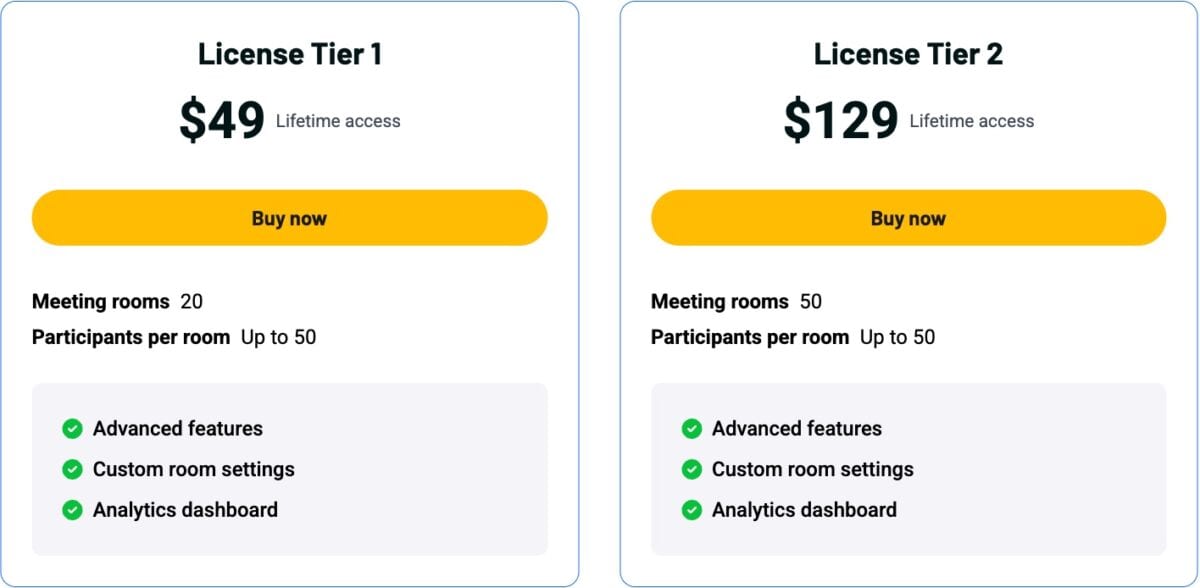Click the $129 price text
The height and width of the screenshot is (588, 1200).
(840, 120)
